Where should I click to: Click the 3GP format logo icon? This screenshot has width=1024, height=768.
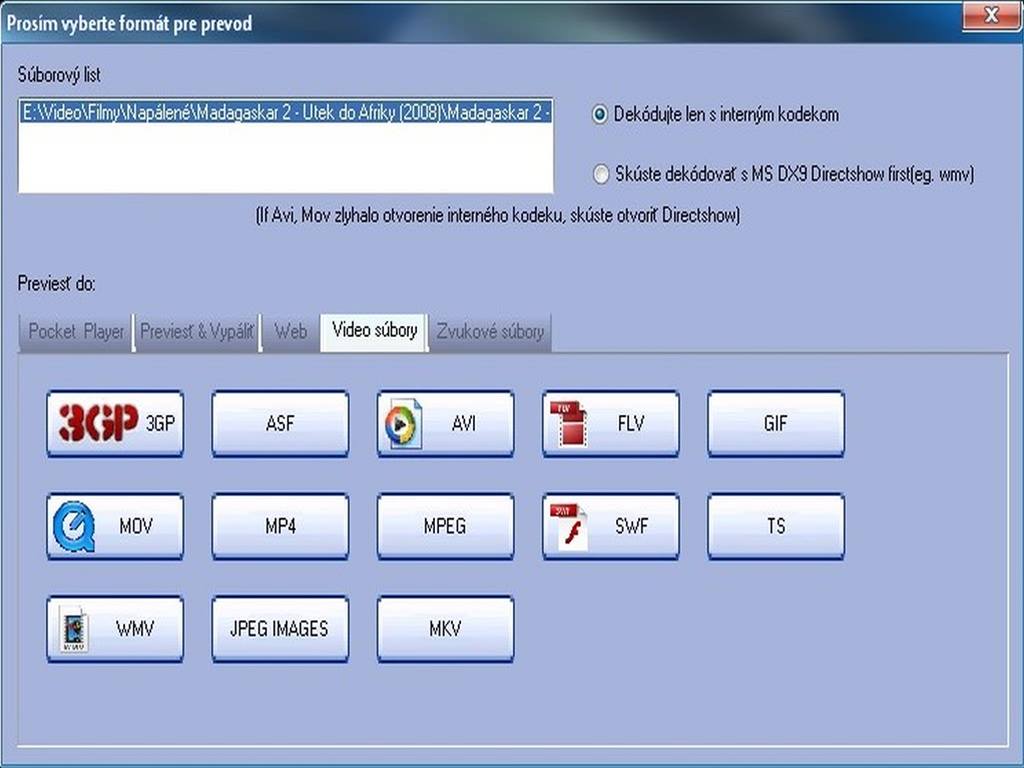click(97, 423)
